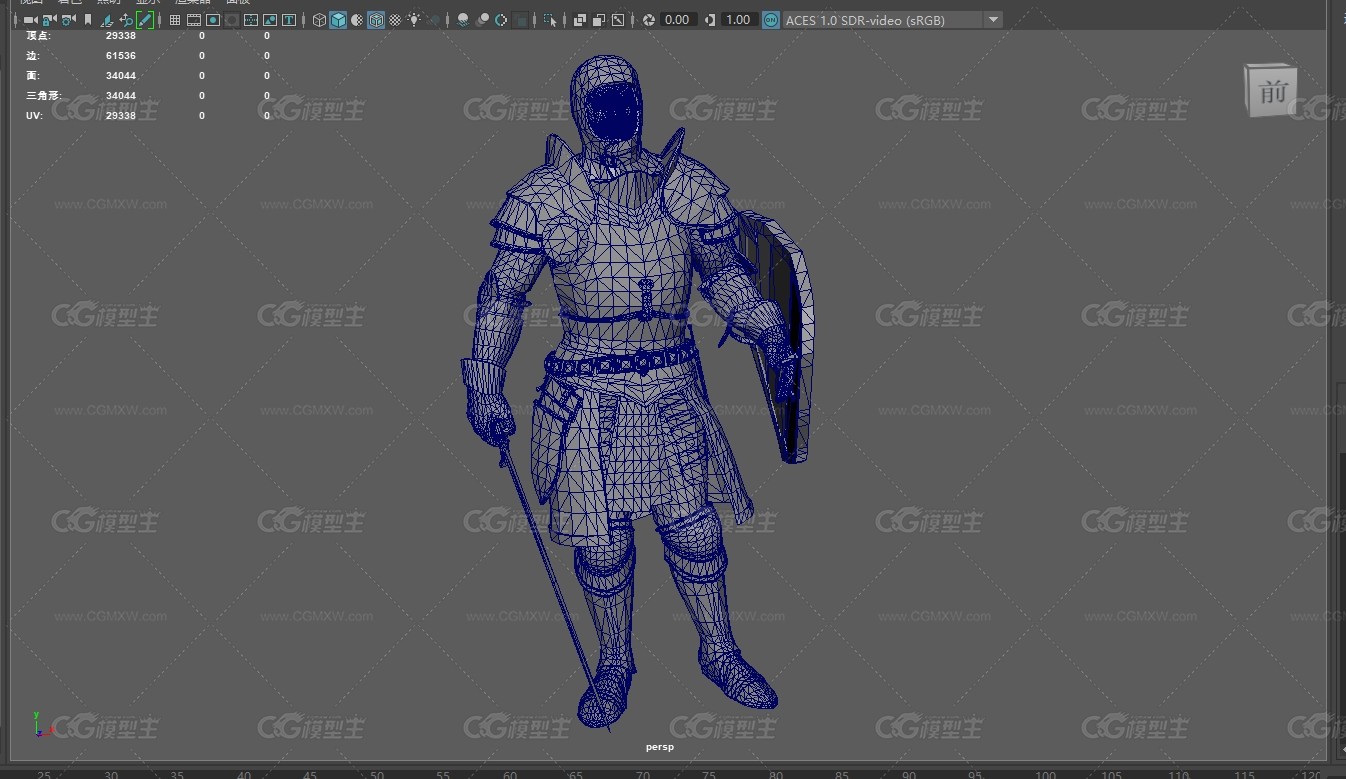Screen dimensions: 1346x779
Task: Click the Gamma icon before 1.00
Action: [710, 20]
